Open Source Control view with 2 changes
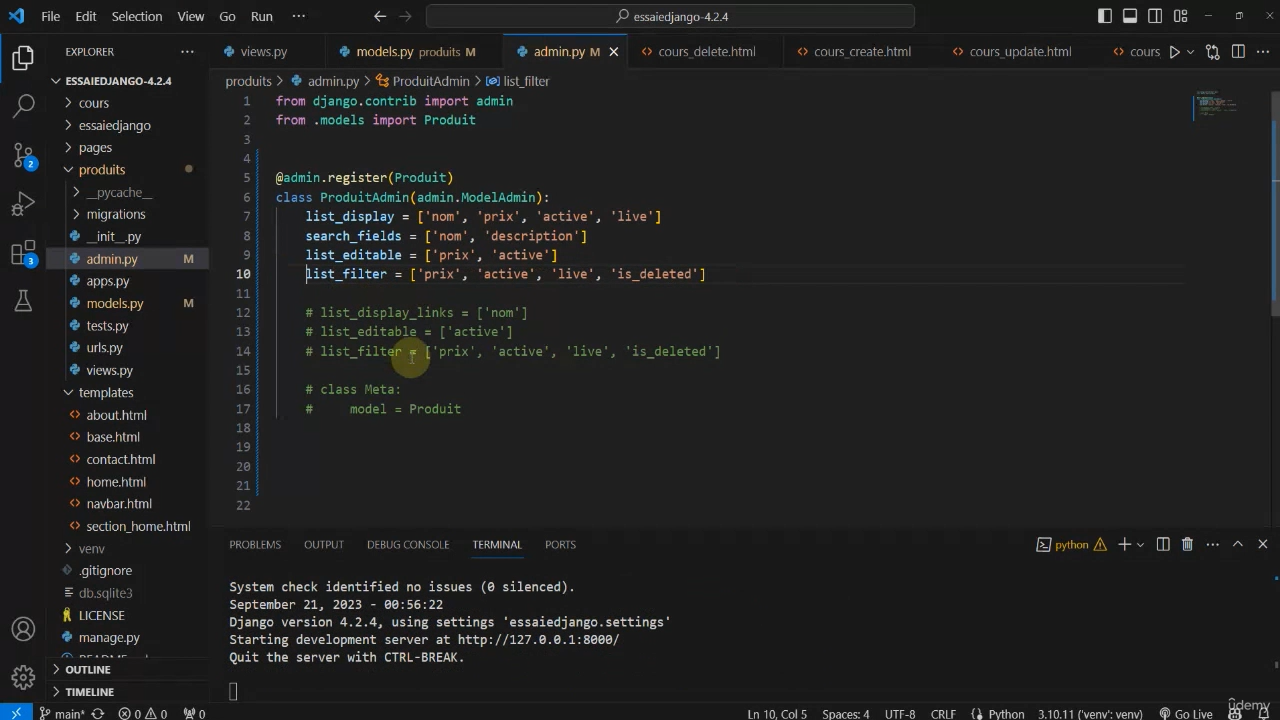Viewport: 1280px width, 720px height. (x=24, y=155)
